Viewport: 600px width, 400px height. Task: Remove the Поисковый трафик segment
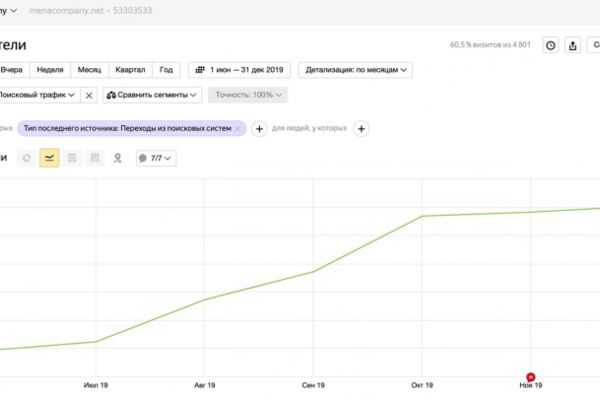click(x=89, y=95)
